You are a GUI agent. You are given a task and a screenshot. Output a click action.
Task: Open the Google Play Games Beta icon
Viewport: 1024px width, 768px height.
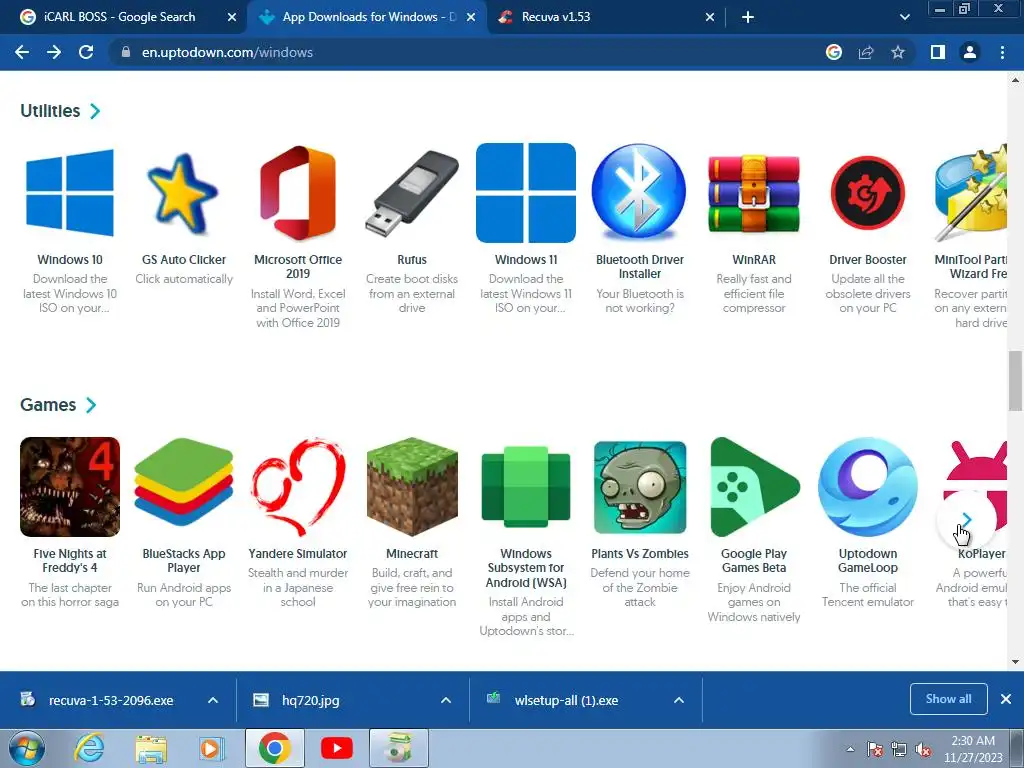(754, 487)
